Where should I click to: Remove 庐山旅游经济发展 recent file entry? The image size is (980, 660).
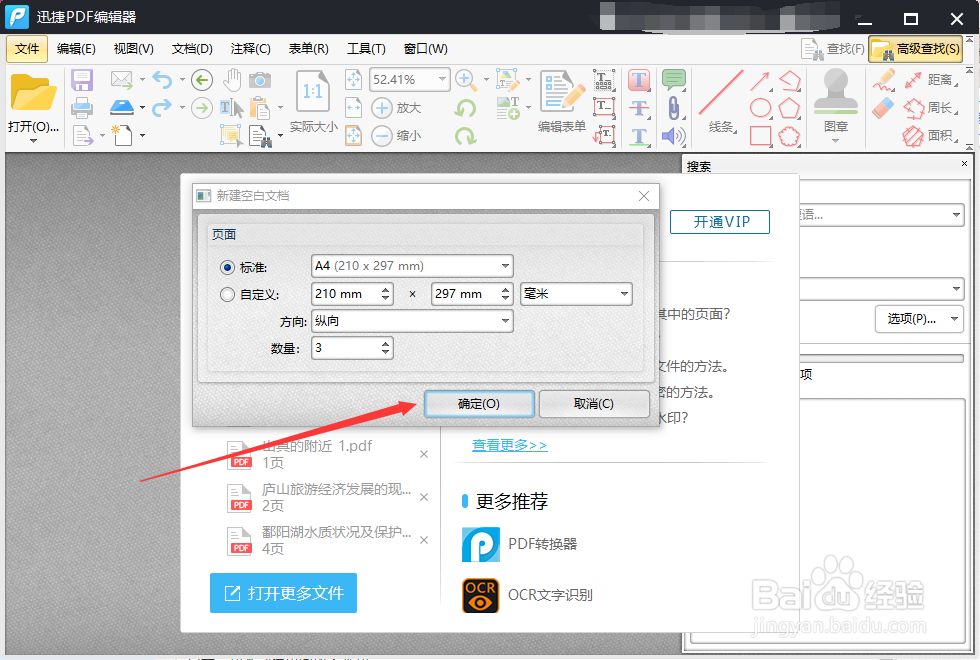[424, 497]
